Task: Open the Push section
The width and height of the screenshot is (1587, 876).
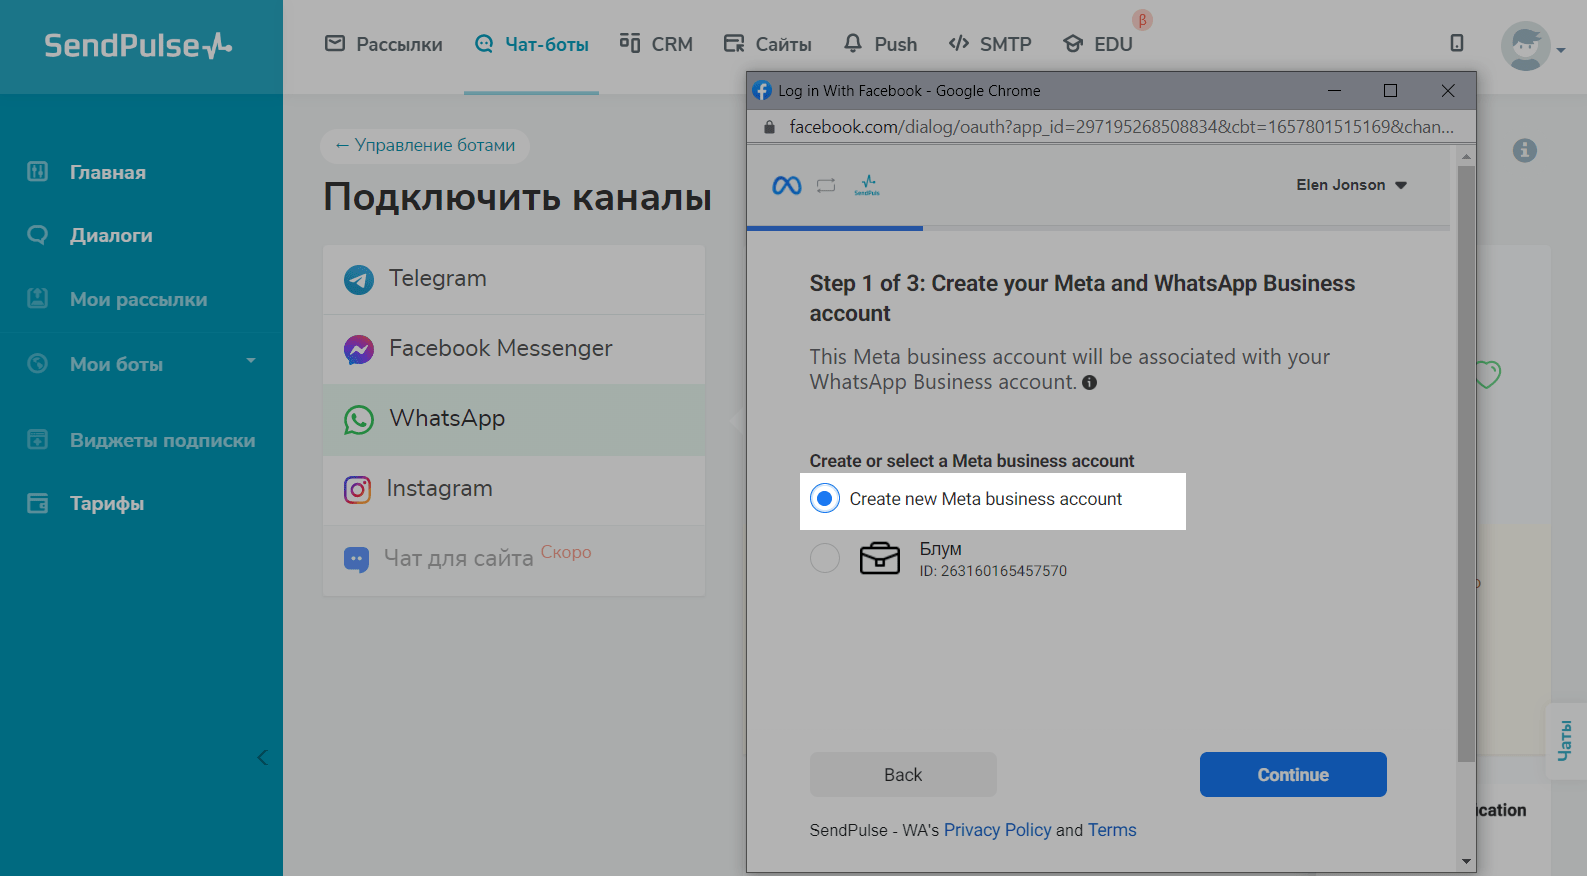Action: coord(880,44)
